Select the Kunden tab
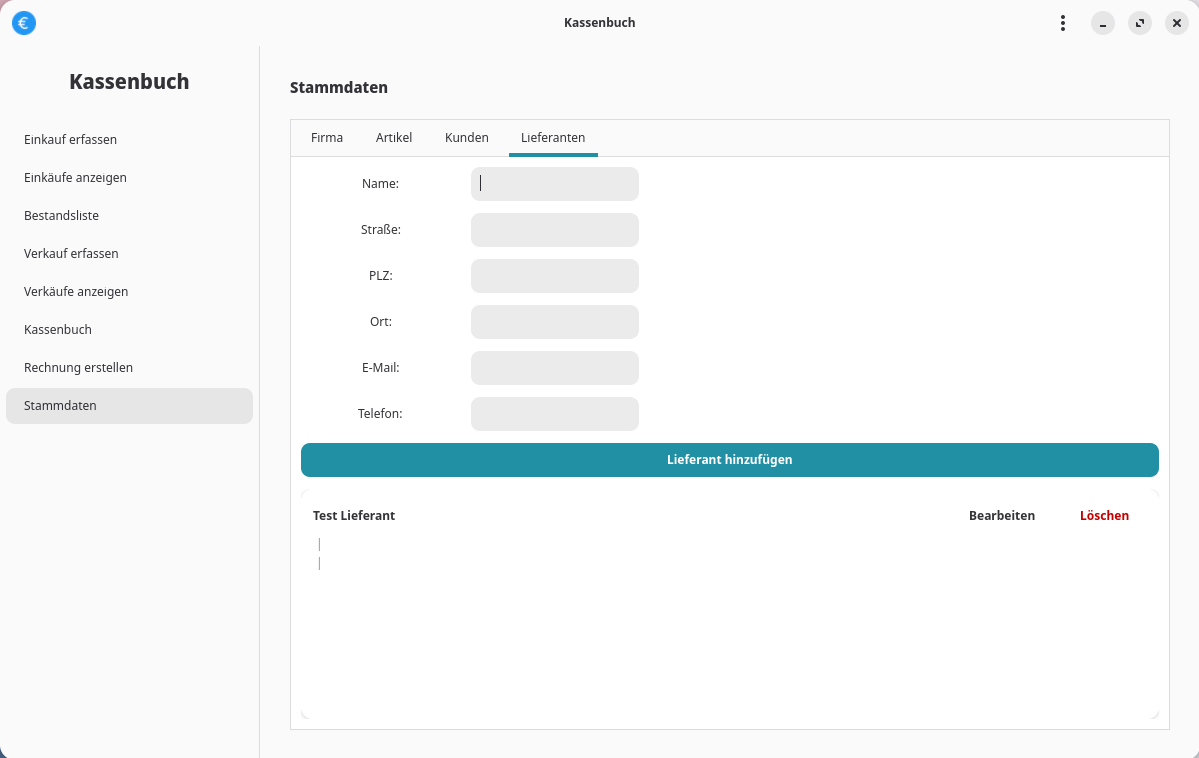 466,138
